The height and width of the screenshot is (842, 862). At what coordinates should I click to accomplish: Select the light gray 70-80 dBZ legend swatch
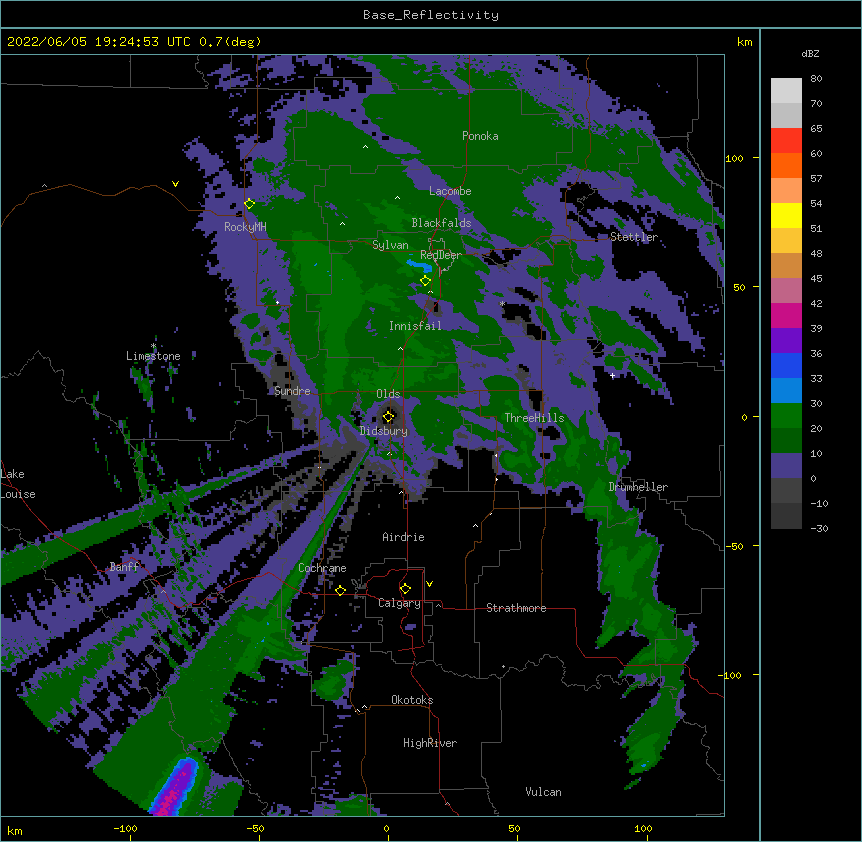(786, 91)
